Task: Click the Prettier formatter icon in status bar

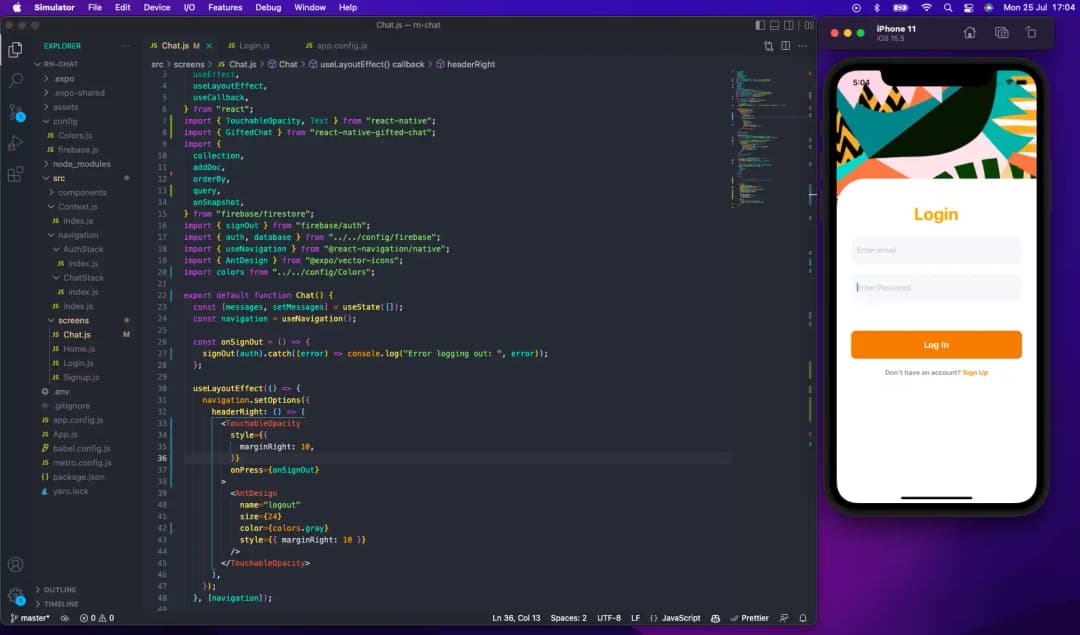Action: pos(752,618)
